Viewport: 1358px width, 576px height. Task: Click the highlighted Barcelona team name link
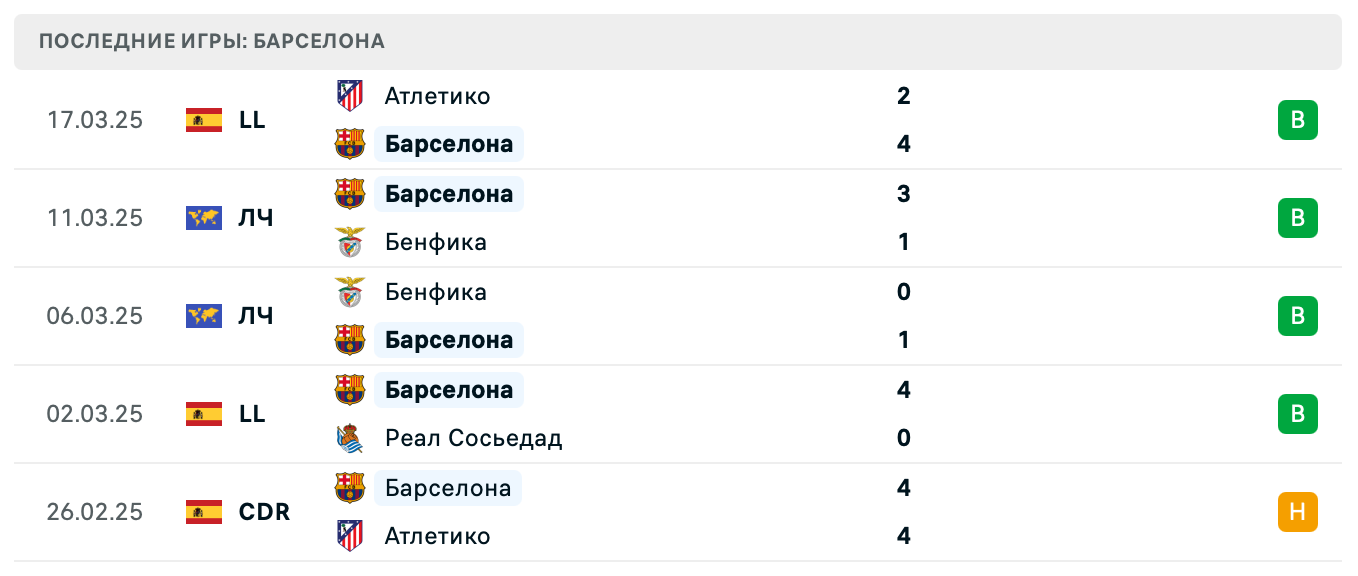(x=448, y=144)
